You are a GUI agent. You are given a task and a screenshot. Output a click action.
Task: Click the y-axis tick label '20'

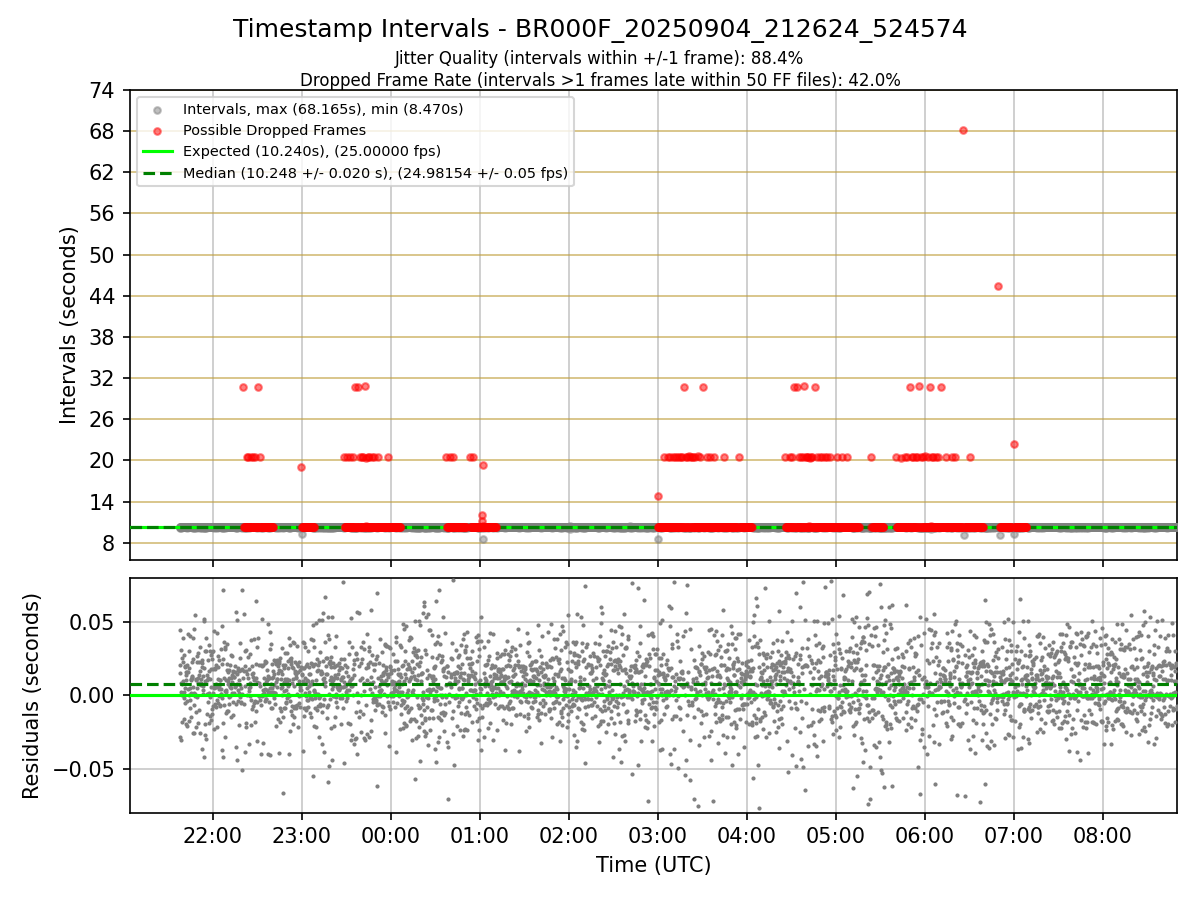103,460
